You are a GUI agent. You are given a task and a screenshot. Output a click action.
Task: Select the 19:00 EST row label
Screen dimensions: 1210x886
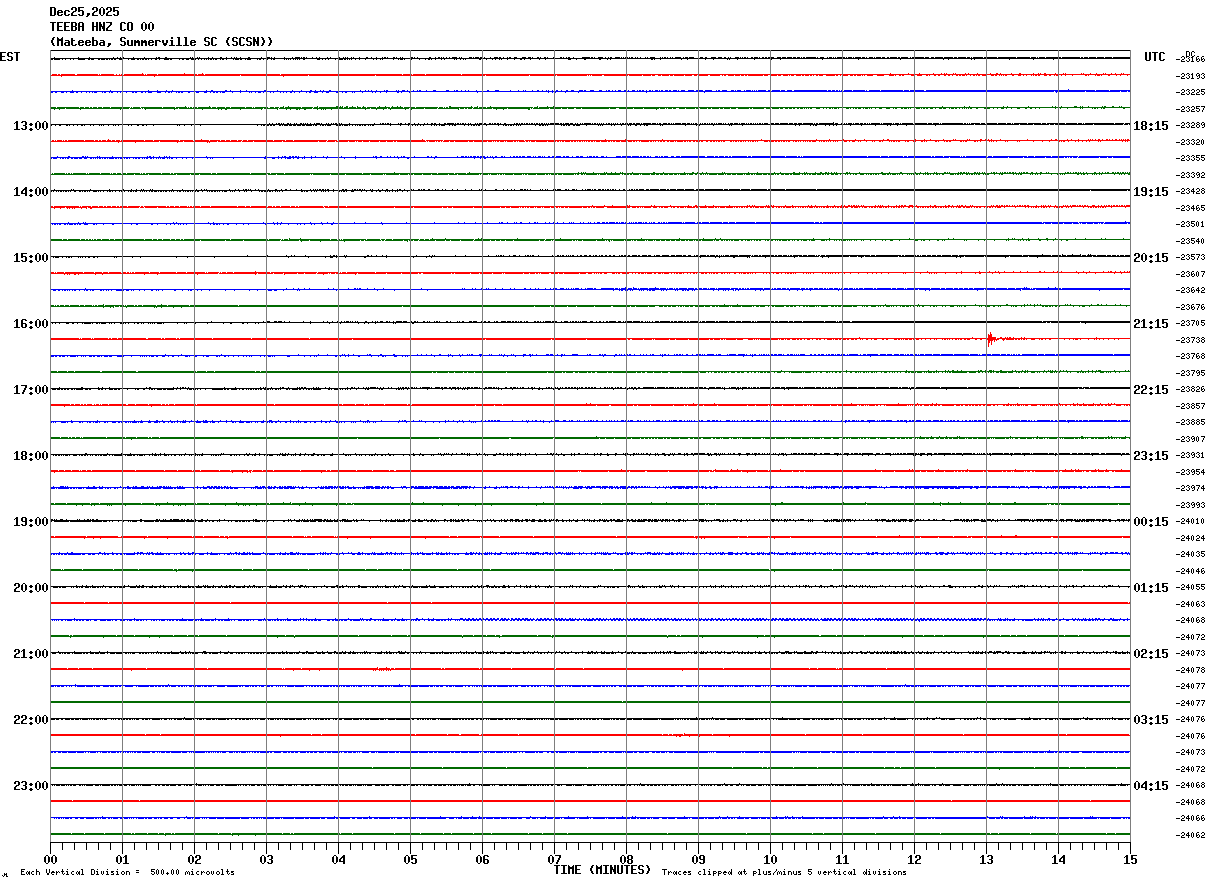pos(31,522)
